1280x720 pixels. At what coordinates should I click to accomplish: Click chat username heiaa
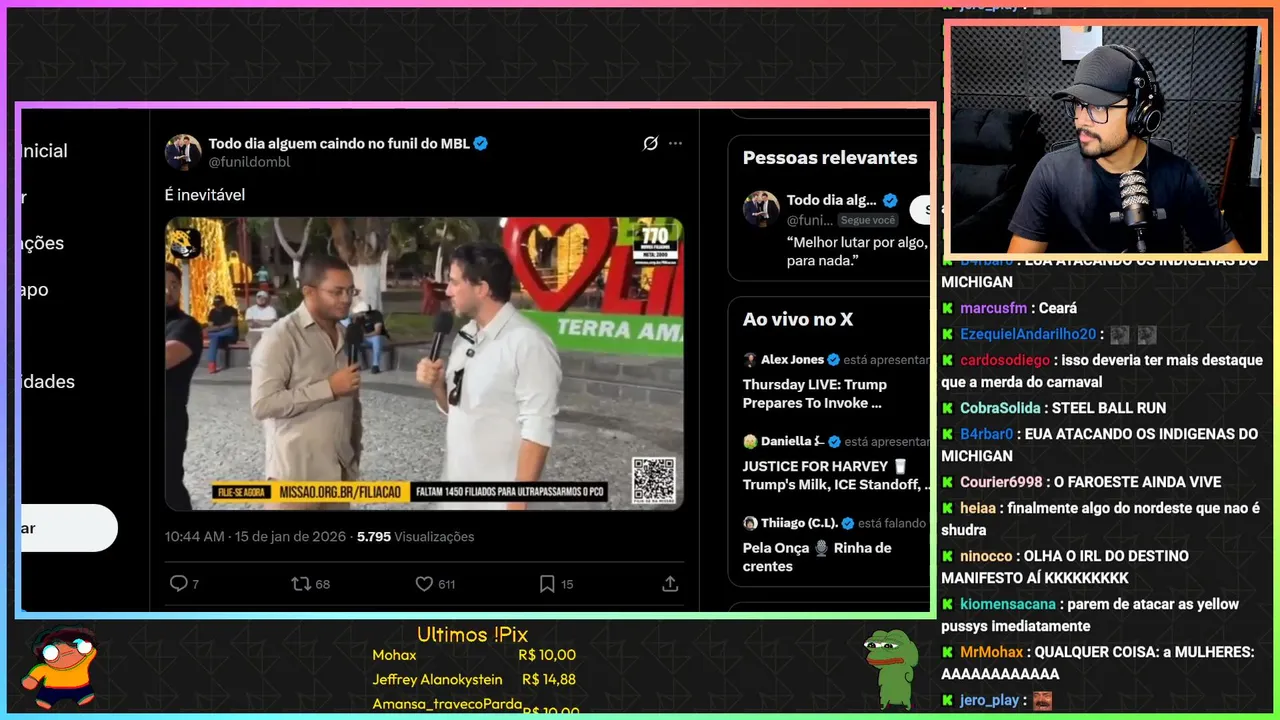pyautogui.click(x=979, y=508)
